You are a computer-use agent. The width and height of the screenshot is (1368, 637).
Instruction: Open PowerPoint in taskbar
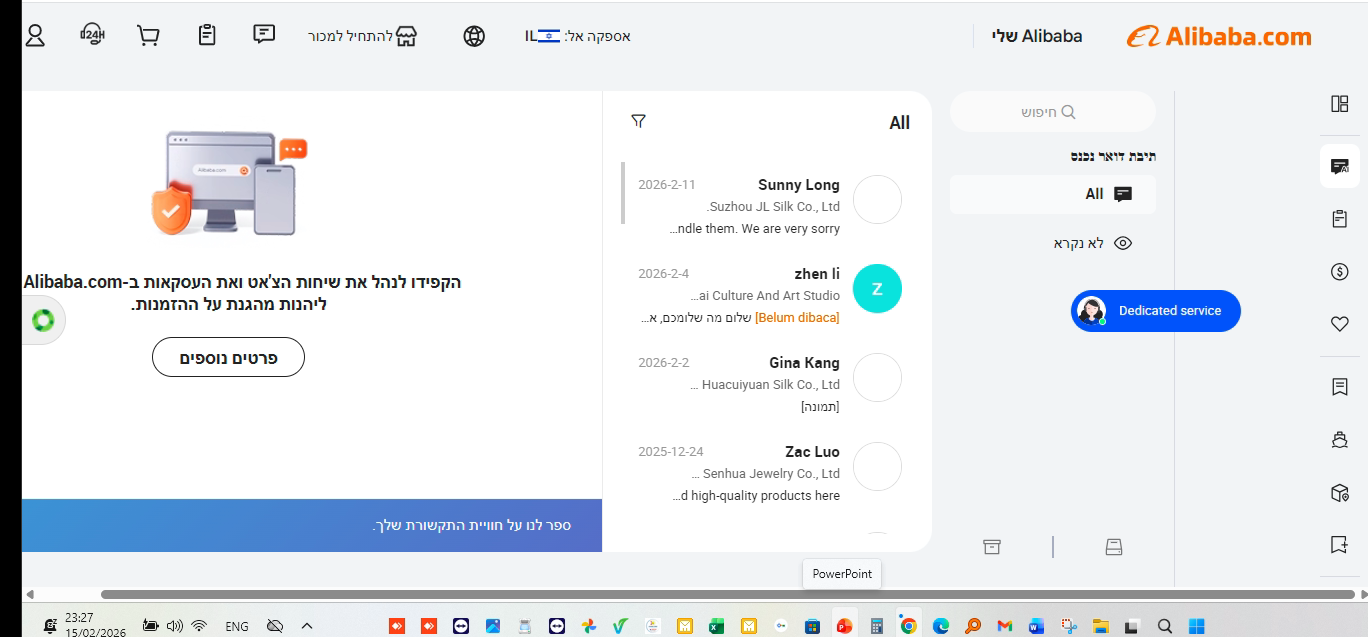[x=844, y=626]
